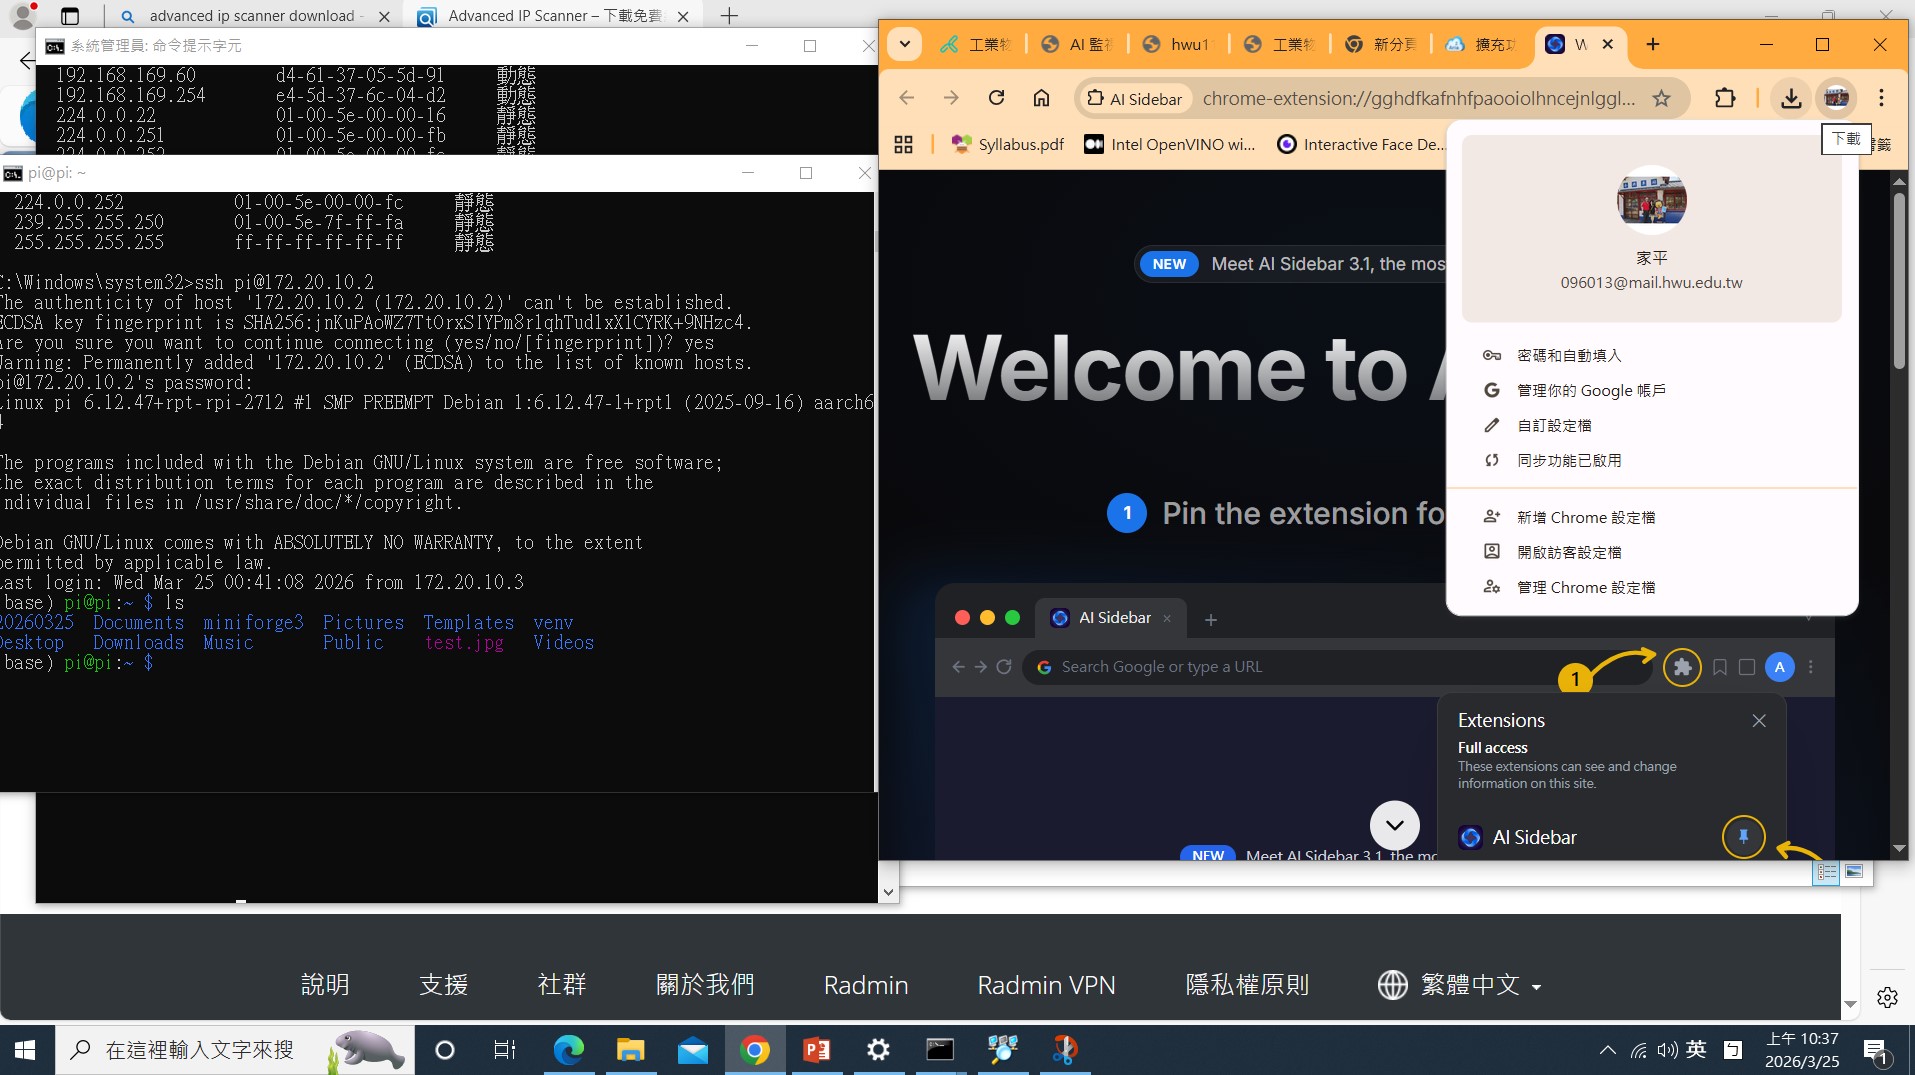Open the bookmarks bar apps grid icon
This screenshot has height=1075, width=1915.
[903, 145]
